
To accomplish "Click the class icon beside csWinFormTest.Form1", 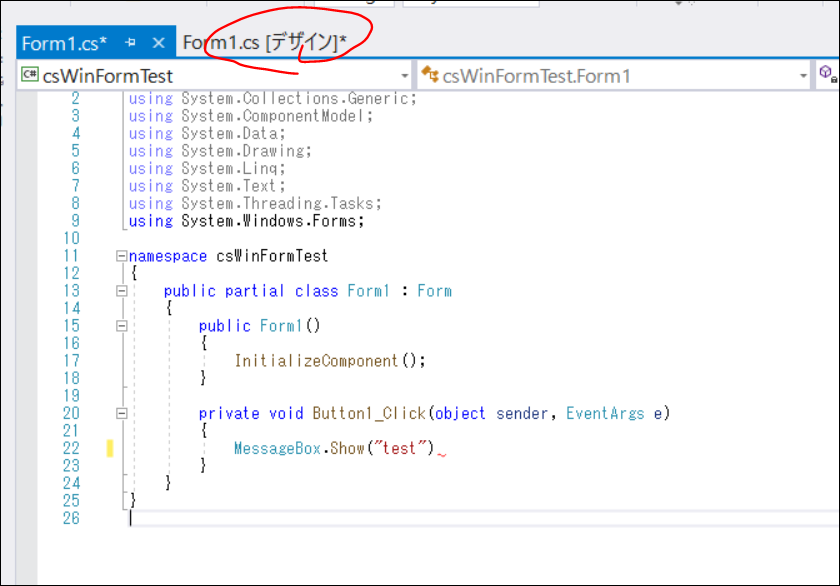I will coord(430,74).
